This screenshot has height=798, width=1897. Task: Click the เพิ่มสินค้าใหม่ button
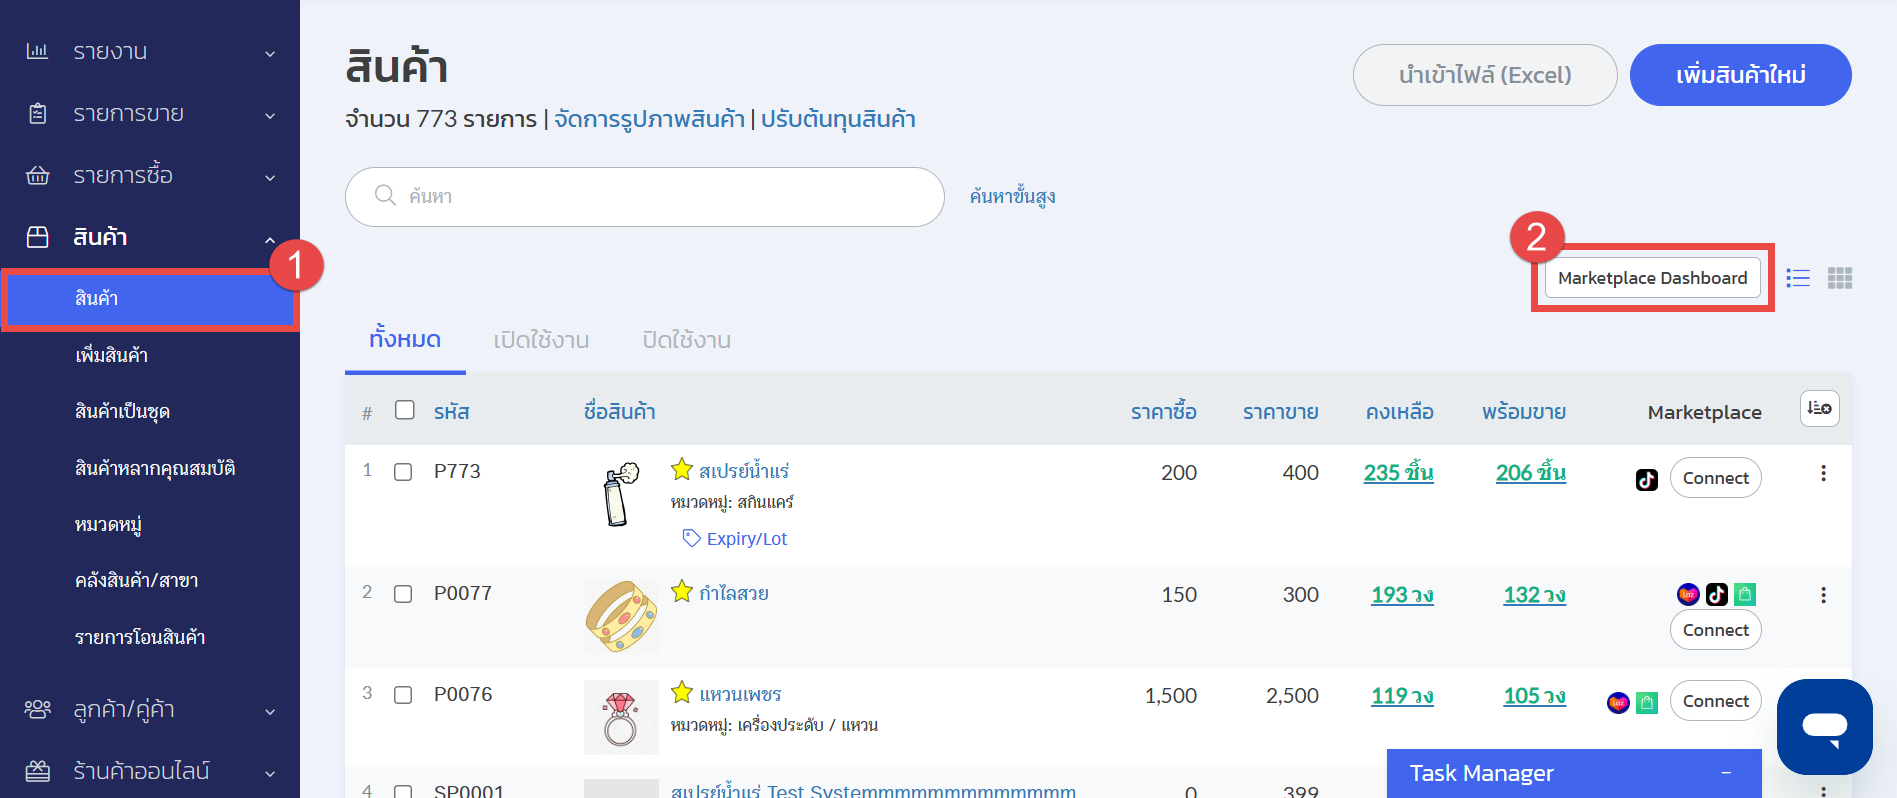(1740, 75)
